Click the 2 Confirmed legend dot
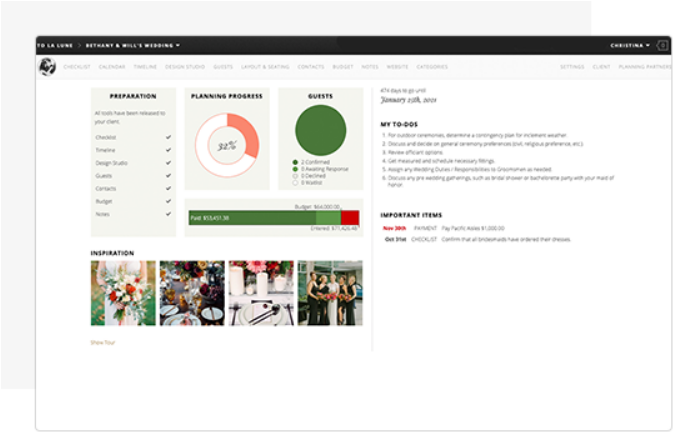 tap(295, 162)
